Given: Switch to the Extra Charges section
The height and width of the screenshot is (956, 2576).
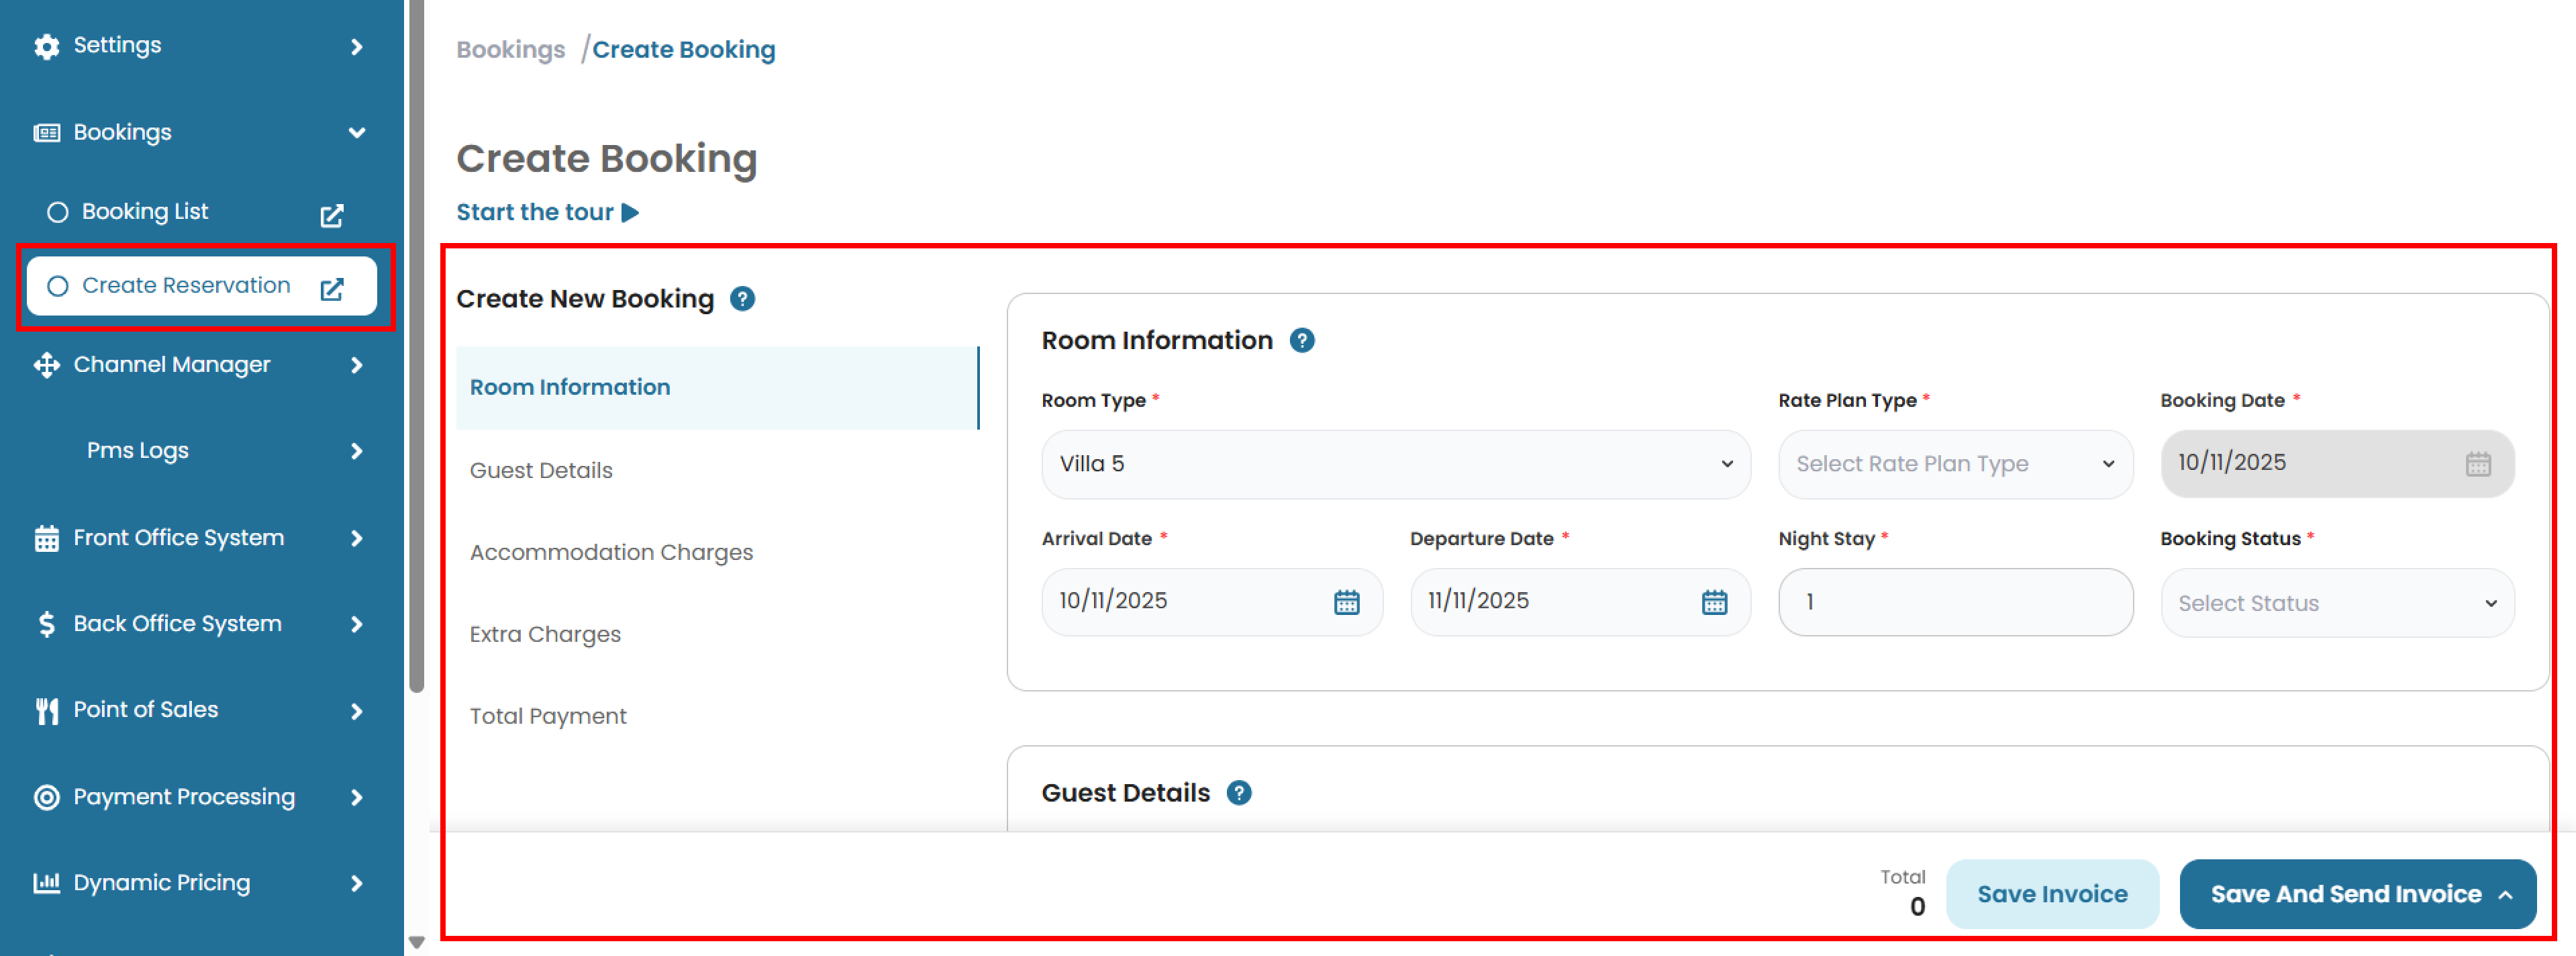Looking at the screenshot, I should [x=545, y=633].
